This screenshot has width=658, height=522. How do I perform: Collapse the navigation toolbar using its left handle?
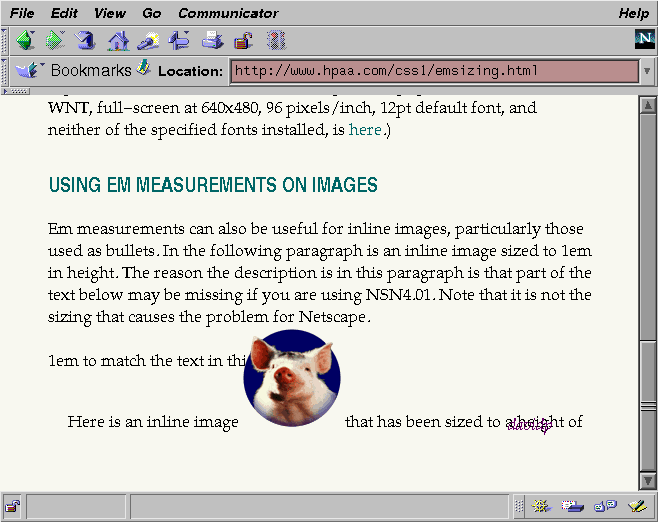pos(6,41)
